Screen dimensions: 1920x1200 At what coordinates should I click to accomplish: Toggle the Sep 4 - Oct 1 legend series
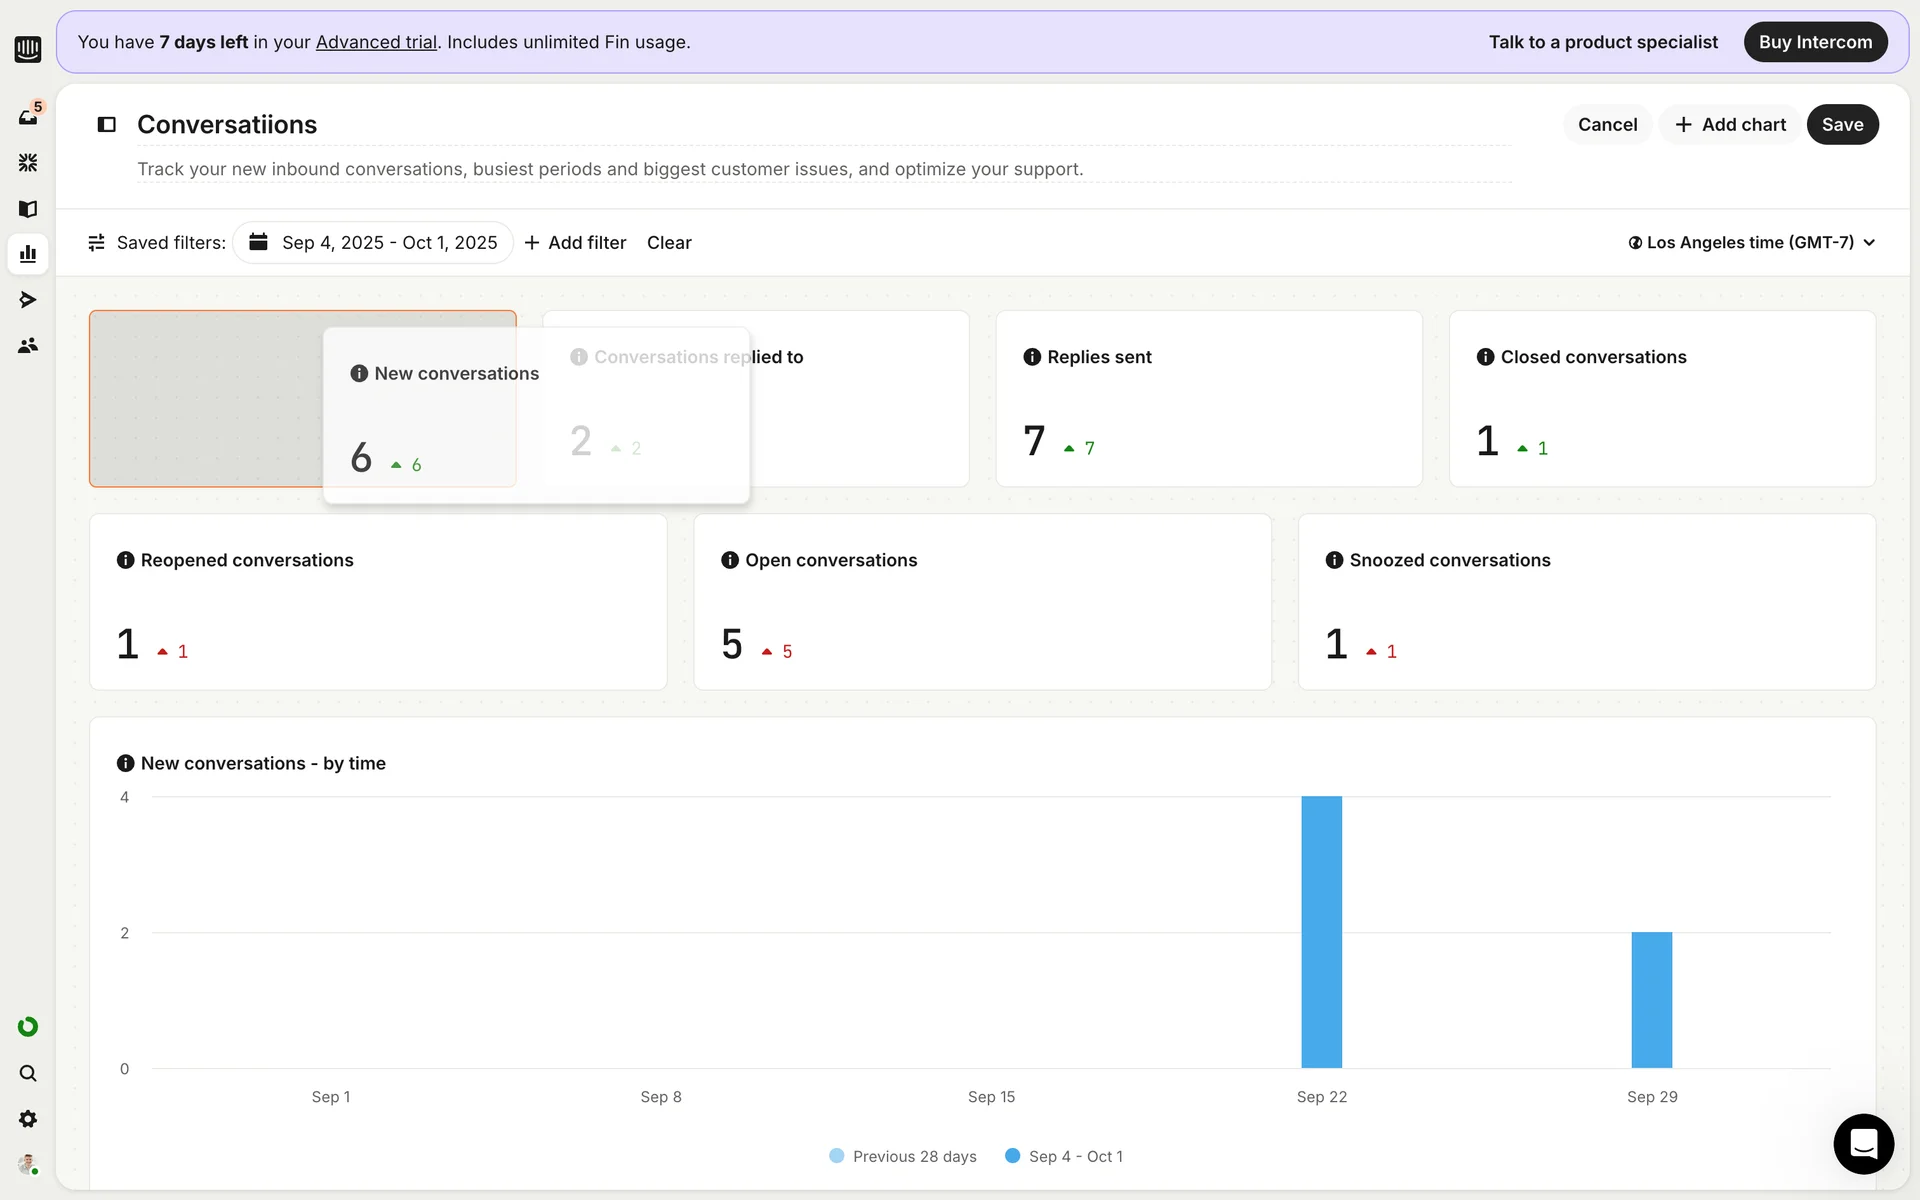click(x=1064, y=1156)
